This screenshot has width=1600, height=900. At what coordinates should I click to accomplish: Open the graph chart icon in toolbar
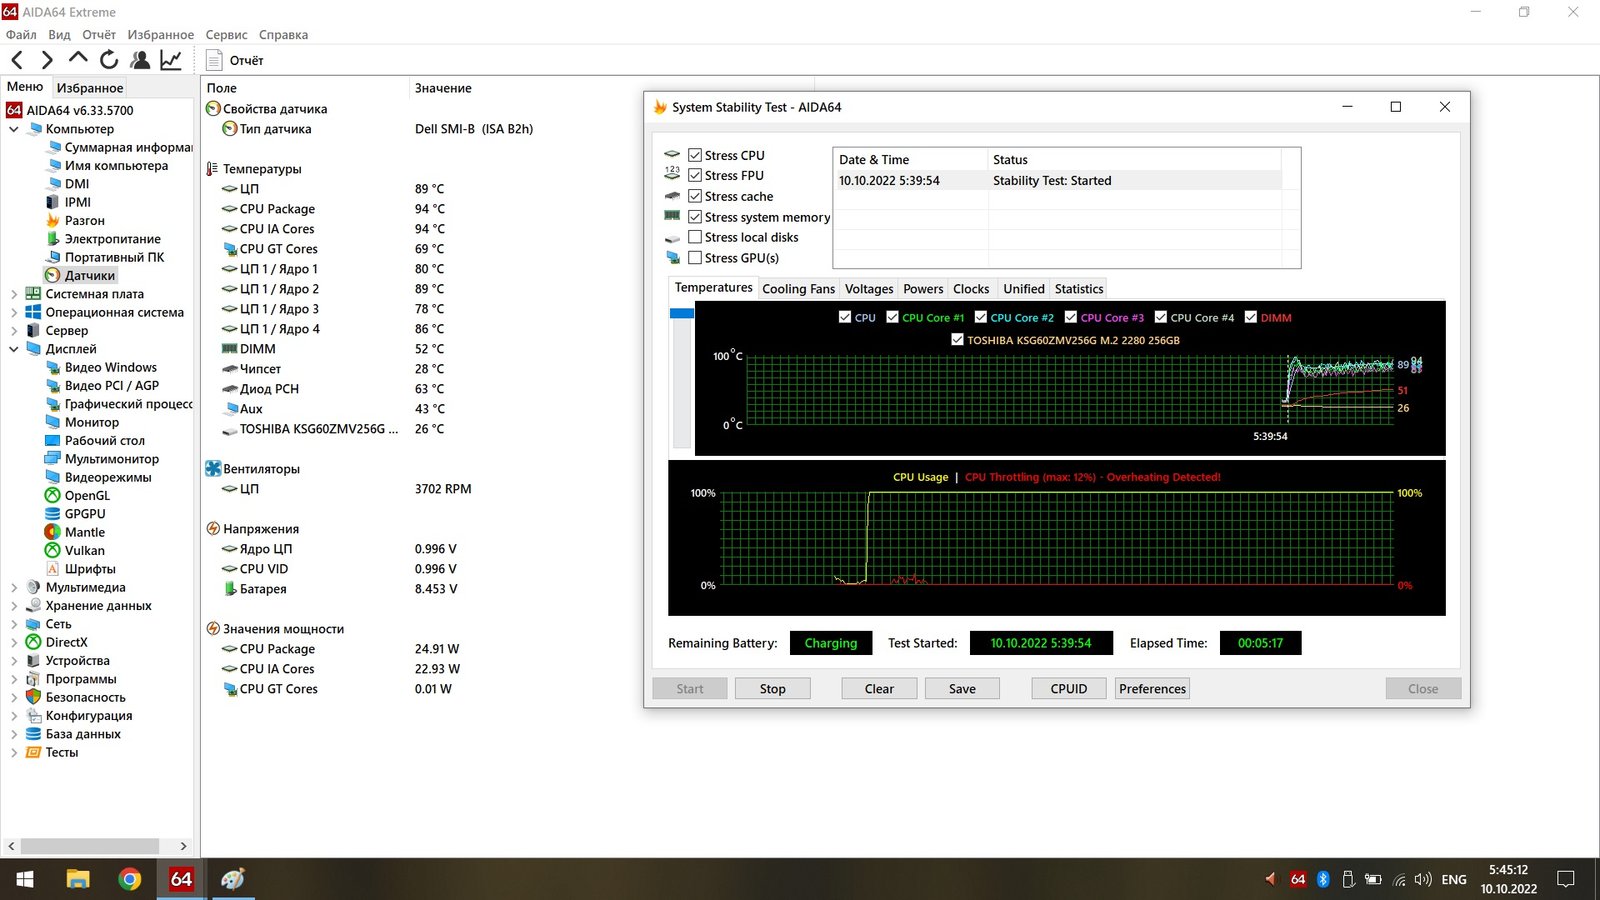pyautogui.click(x=171, y=60)
